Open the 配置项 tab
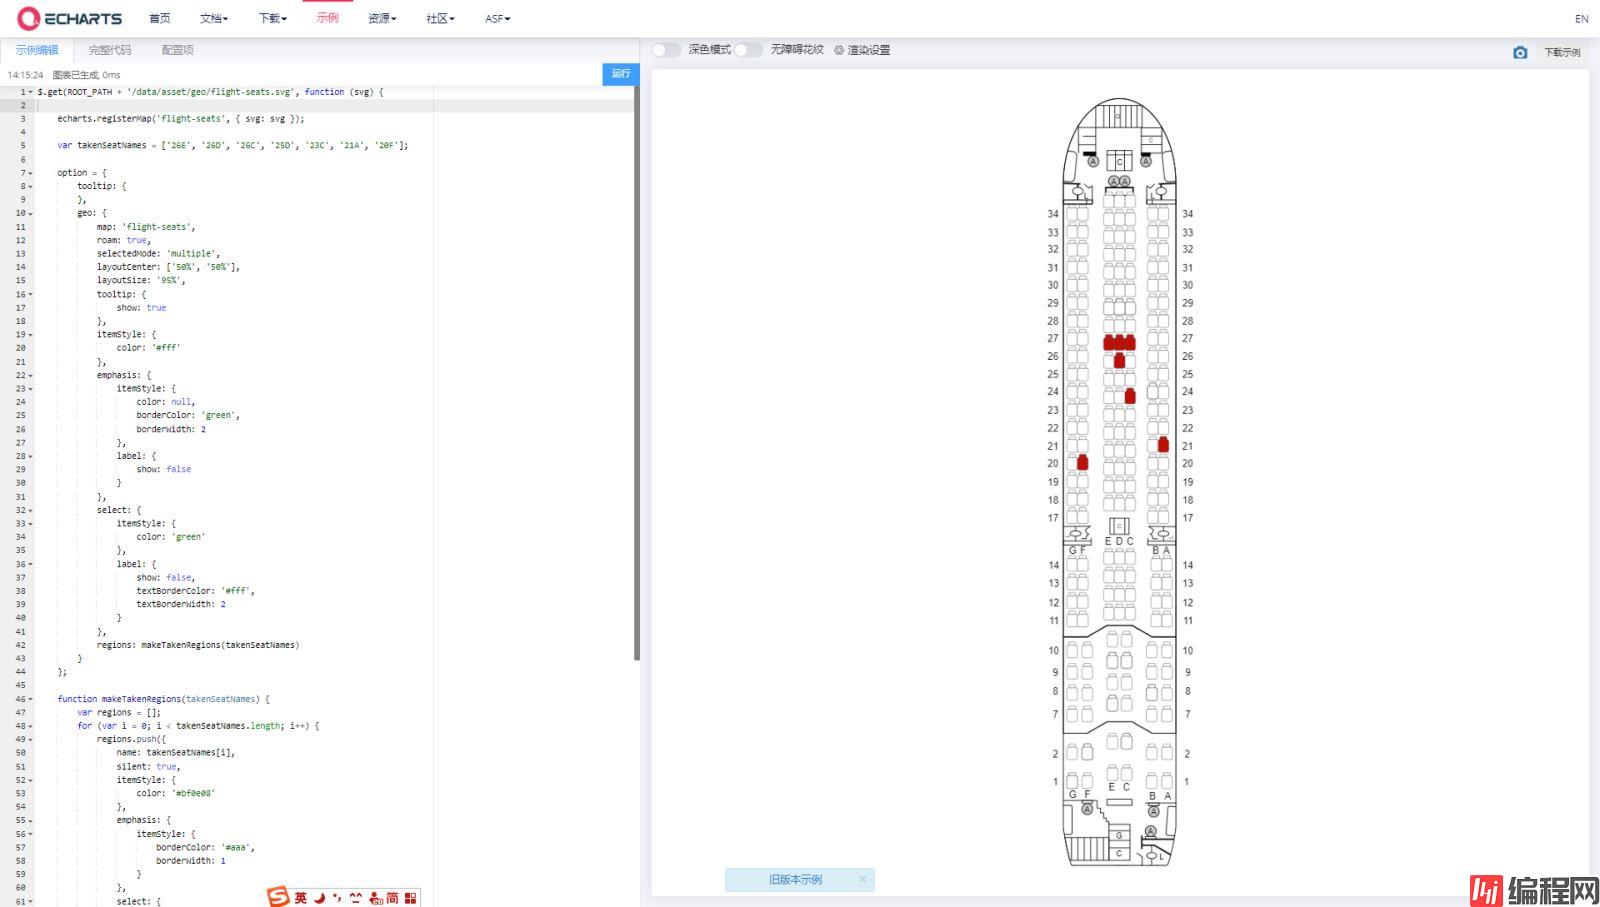Screen dimensions: 1600x907 point(177,50)
